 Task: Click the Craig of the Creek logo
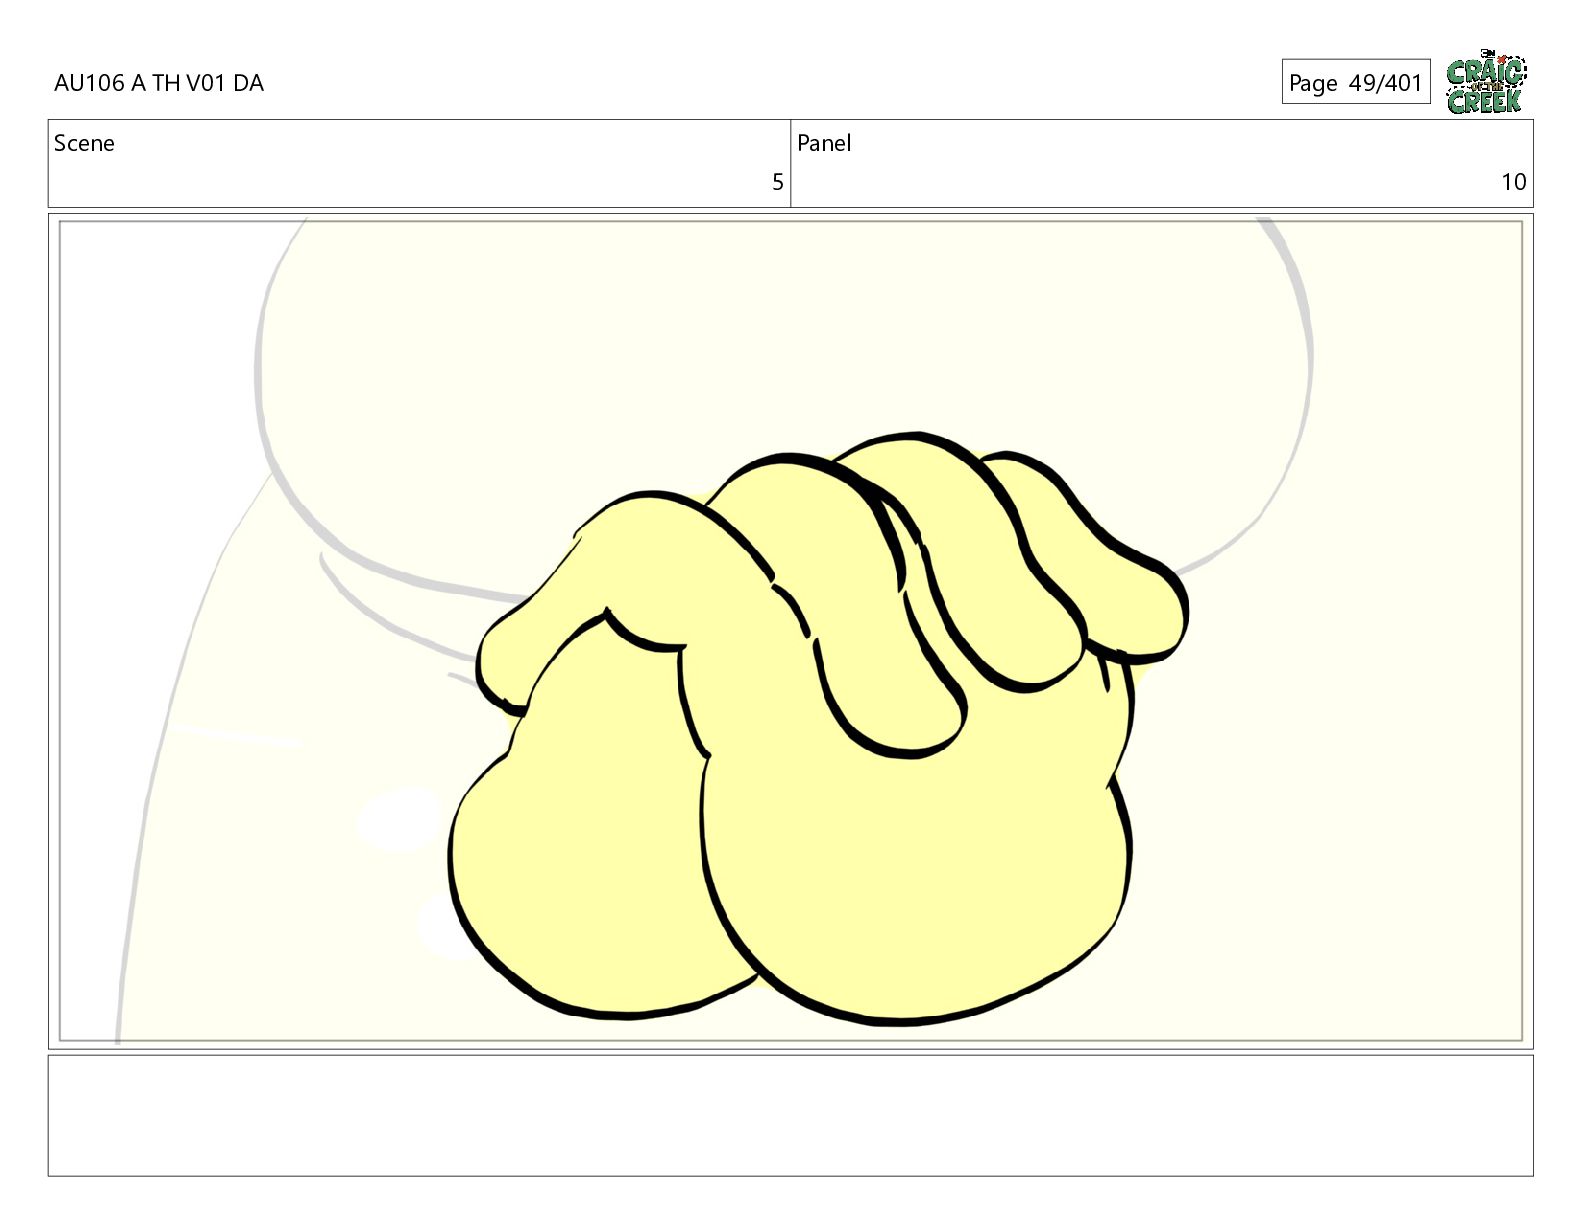tap(1486, 82)
